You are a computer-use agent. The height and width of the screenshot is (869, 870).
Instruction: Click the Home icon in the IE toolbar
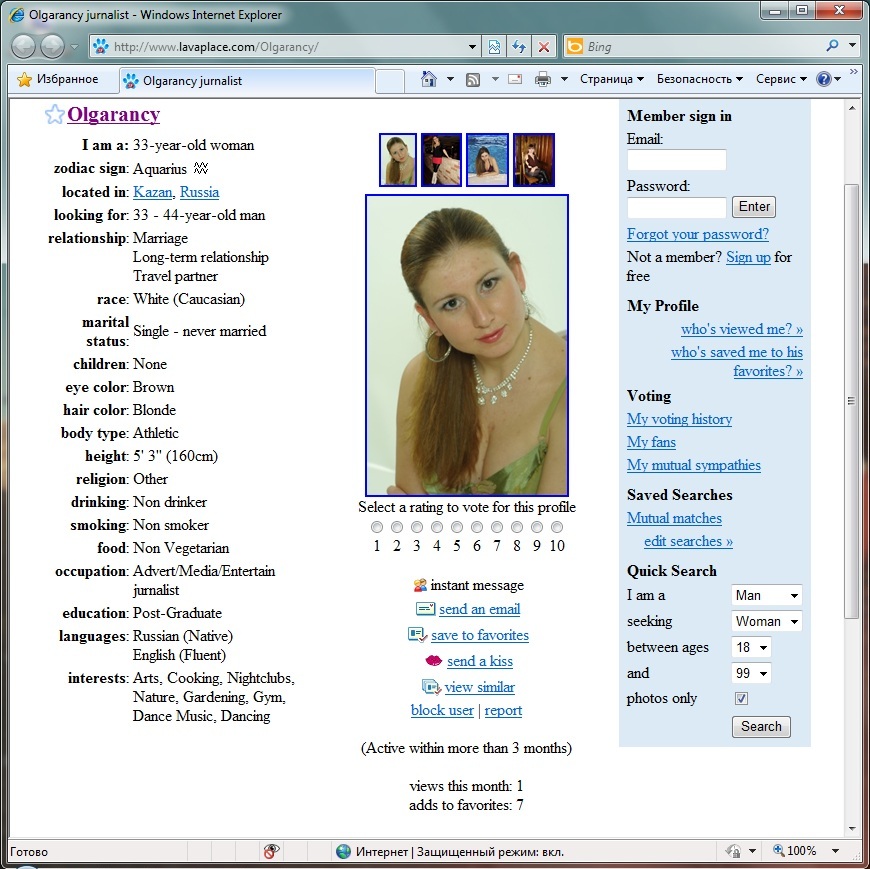[429, 79]
